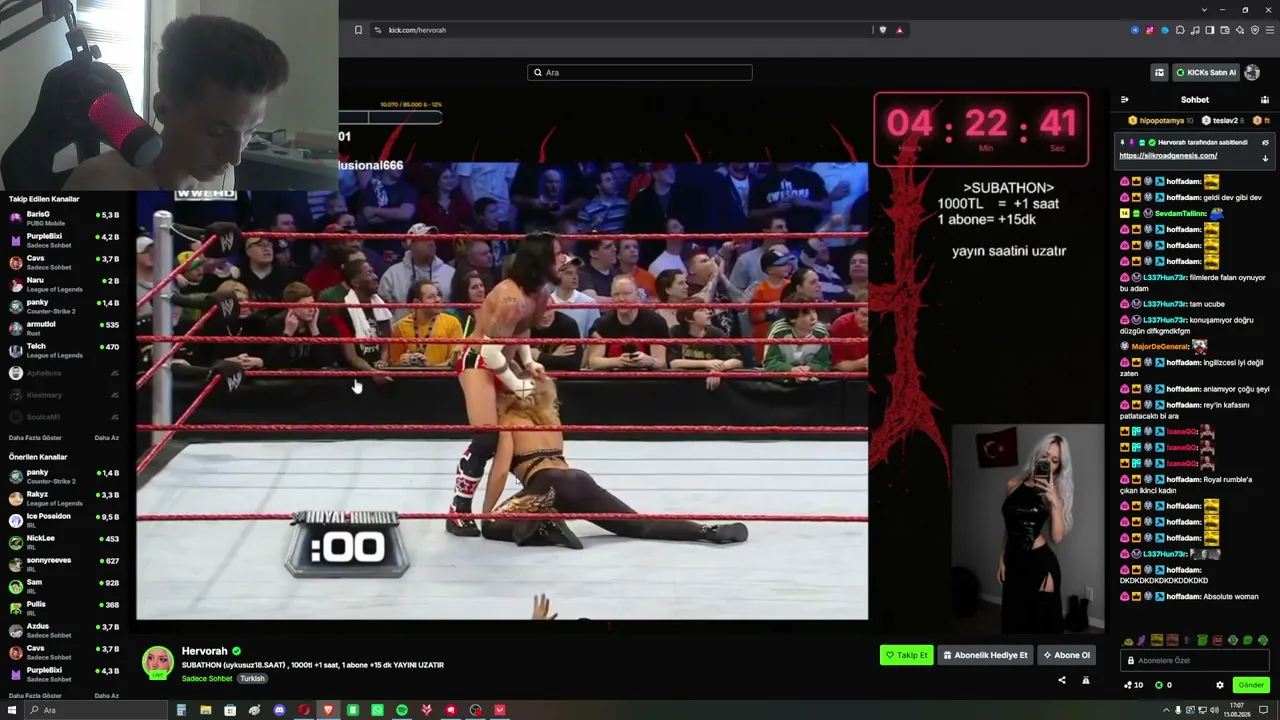The width and height of the screenshot is (1280, 720).
Task: Open the pinned silkroadgenesis.com link
Action: coord(1168,156)
